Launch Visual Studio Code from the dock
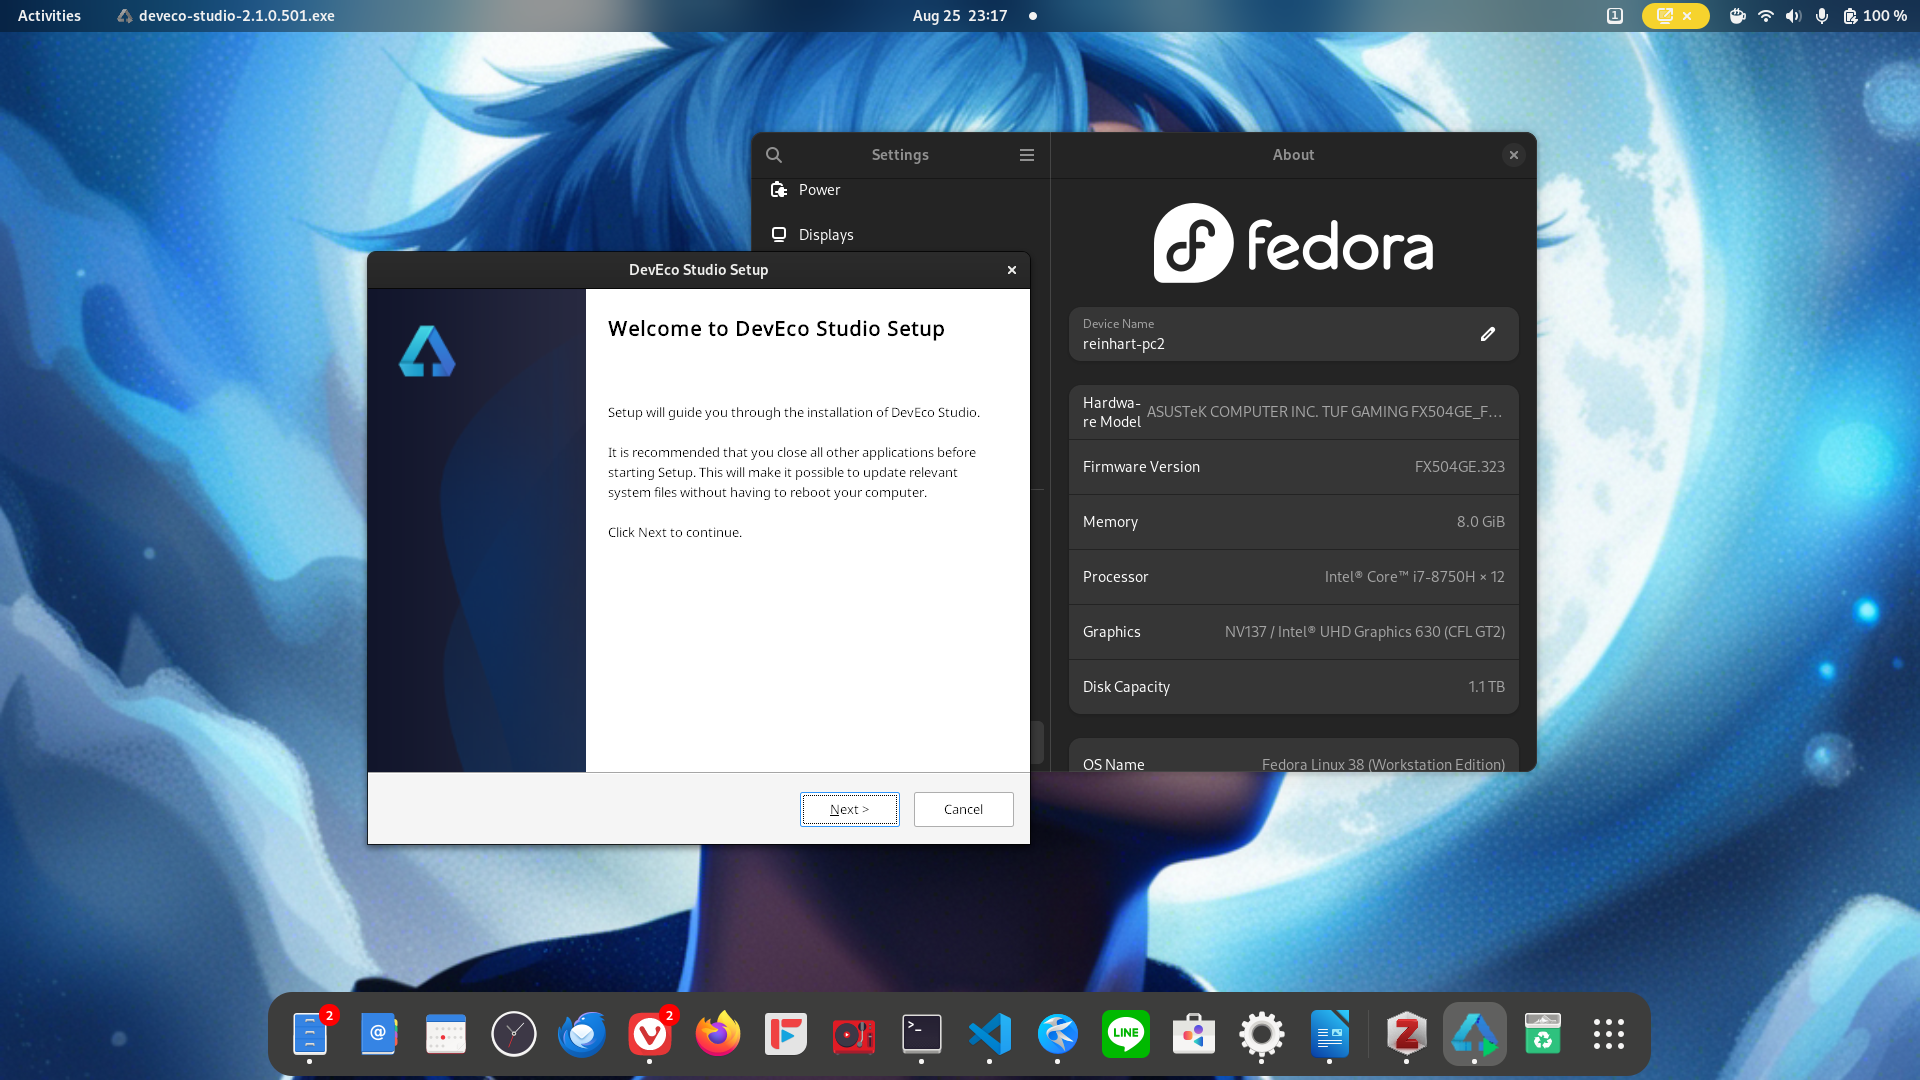1920x1080 pixels. coord(990,1034)
